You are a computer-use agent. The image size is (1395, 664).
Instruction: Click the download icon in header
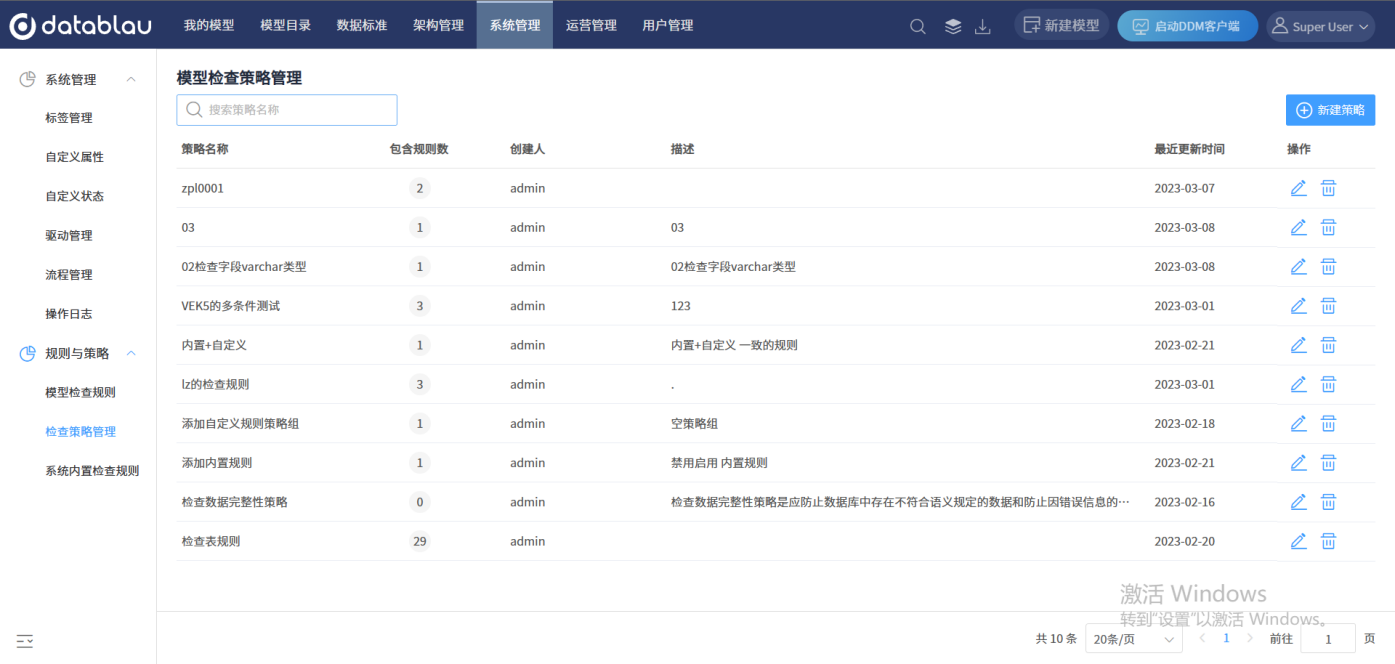(983, 27)
